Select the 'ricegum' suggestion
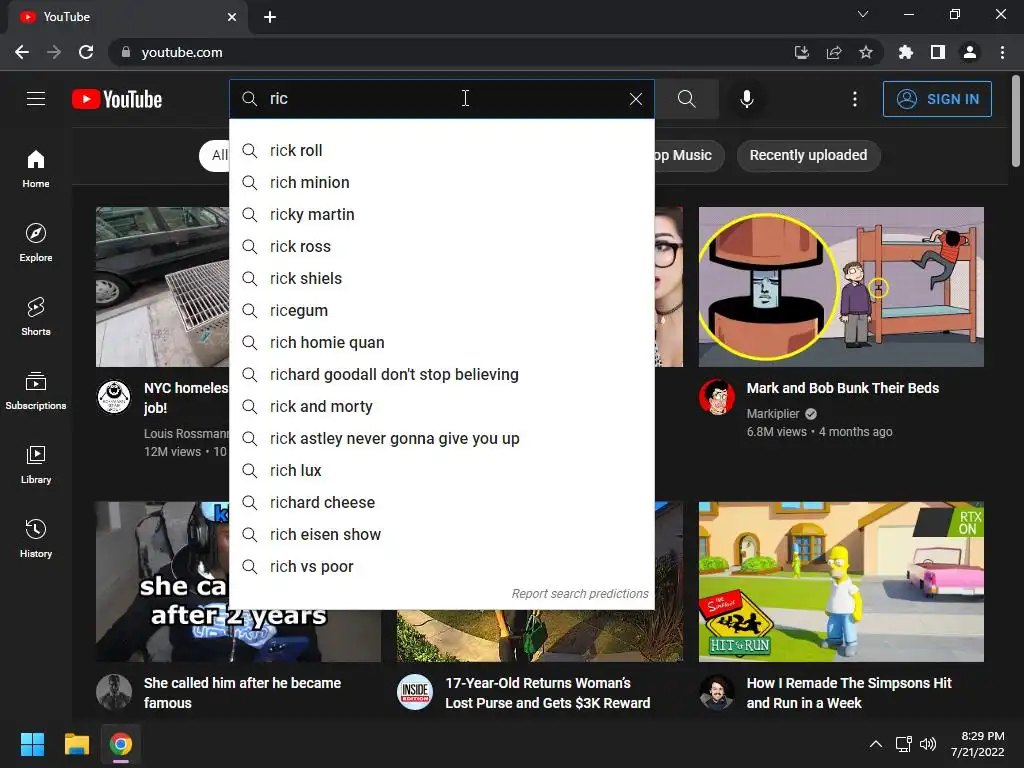The width and height of the screenshot is (1024, 768). [442, 311]
